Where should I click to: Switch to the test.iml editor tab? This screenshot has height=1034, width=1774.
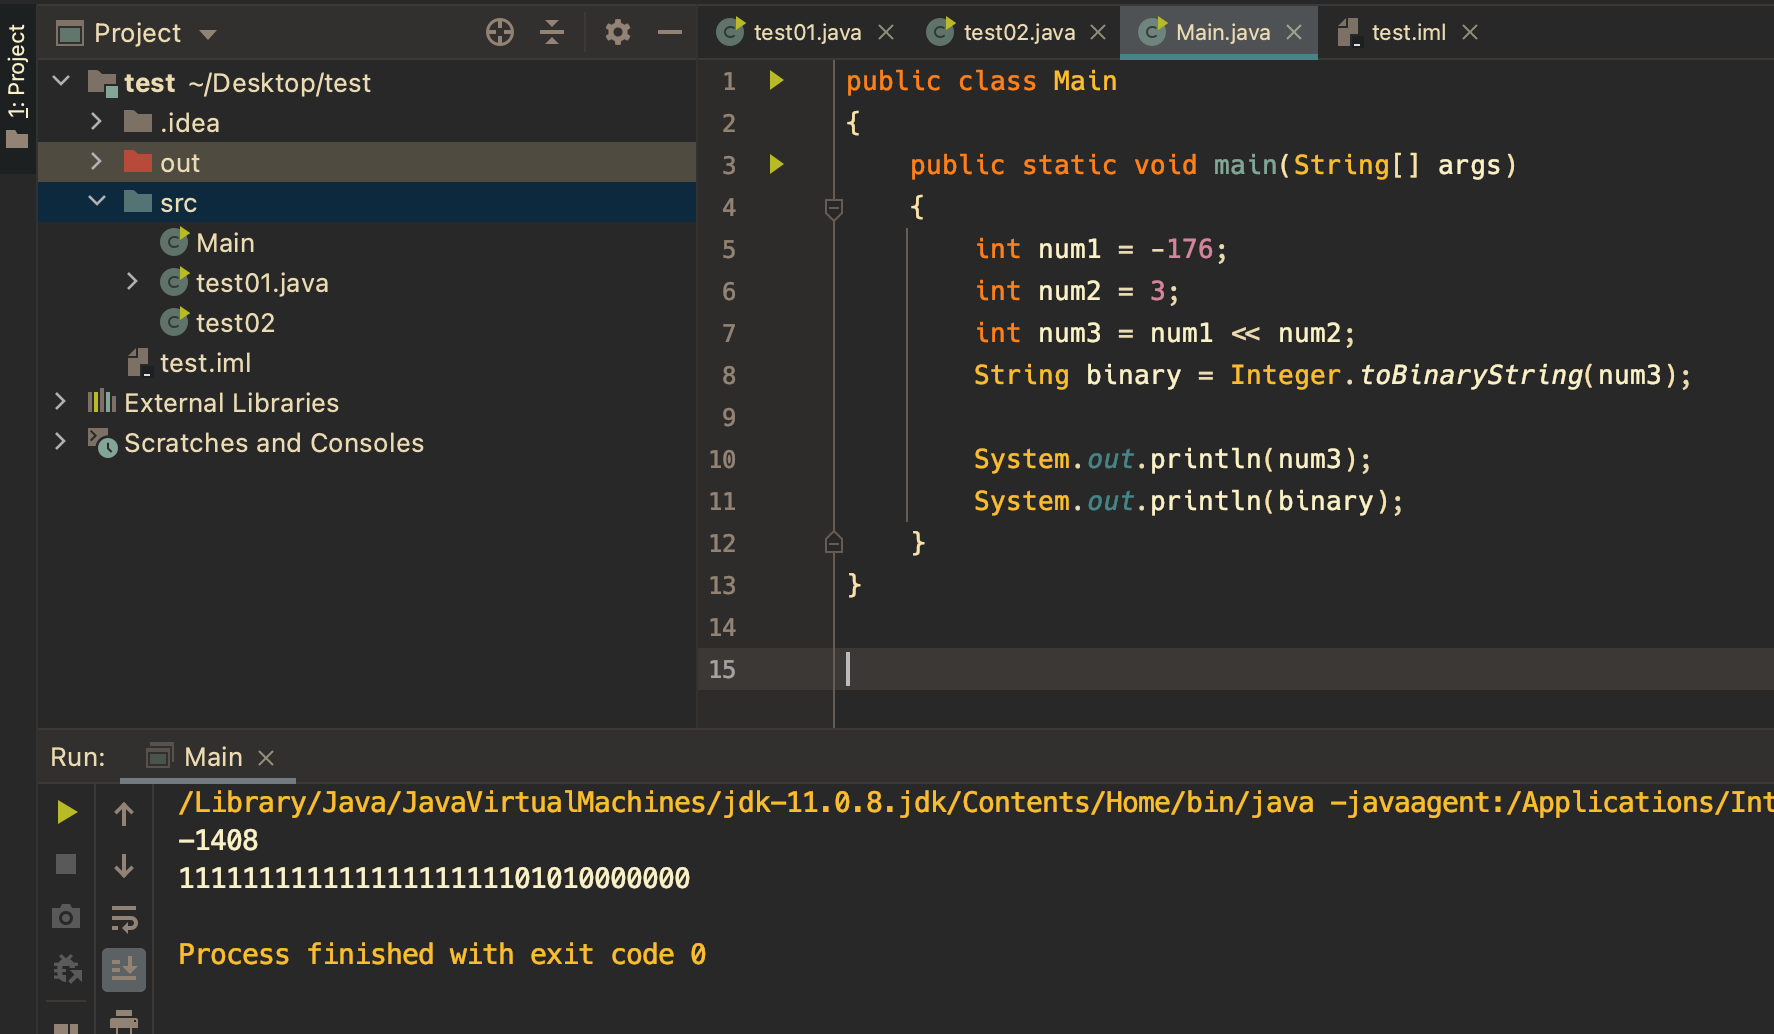(1408, 32)
